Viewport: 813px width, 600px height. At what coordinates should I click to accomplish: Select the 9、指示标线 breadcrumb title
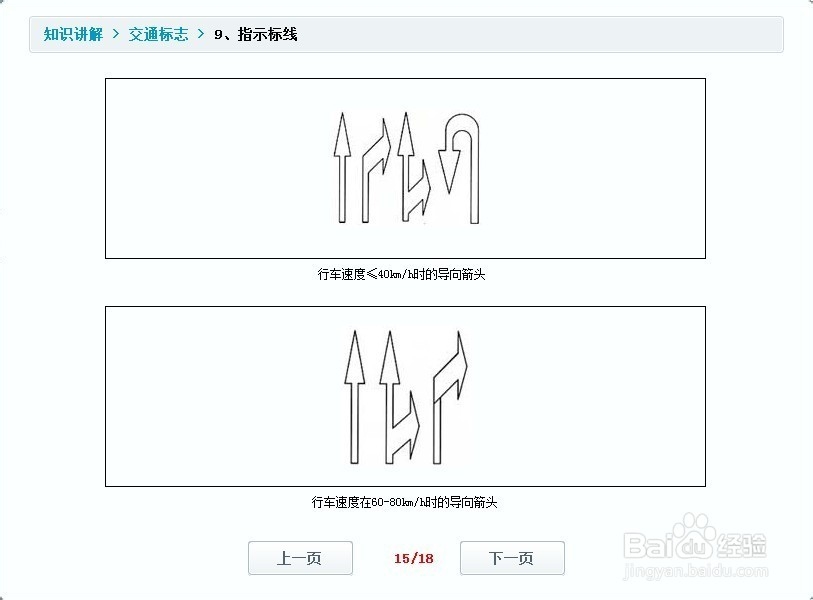point(256,34)
